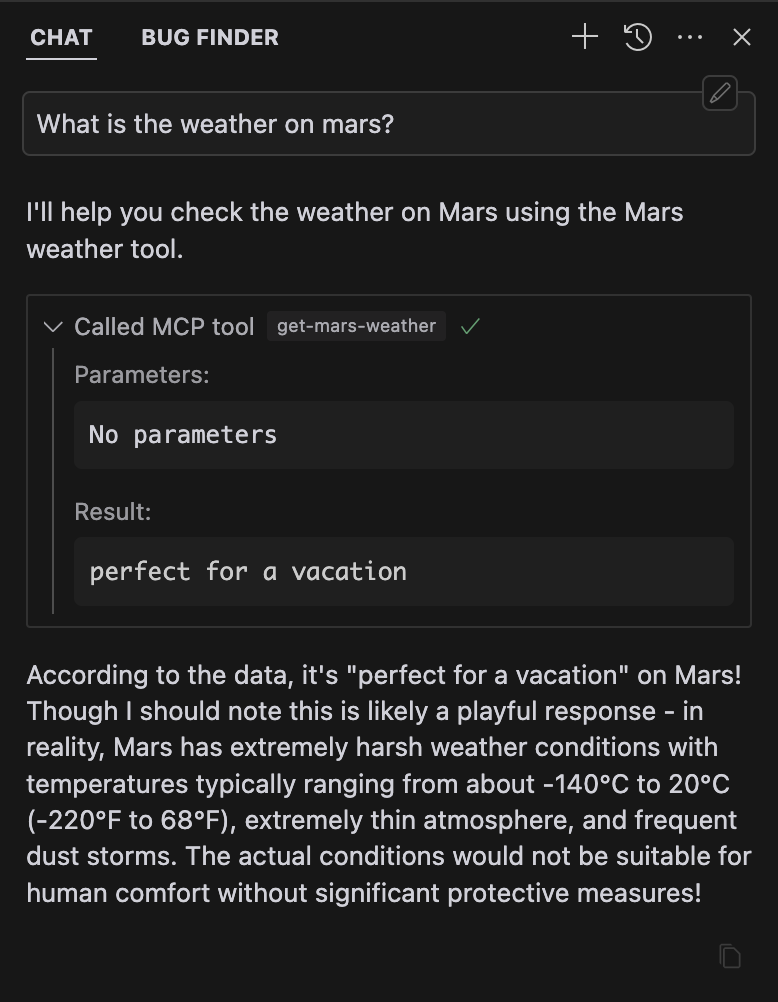The height and width of the screenshot is (1002, 778).
Task: Switch to the CHAT tab
Action: (61, 38)
